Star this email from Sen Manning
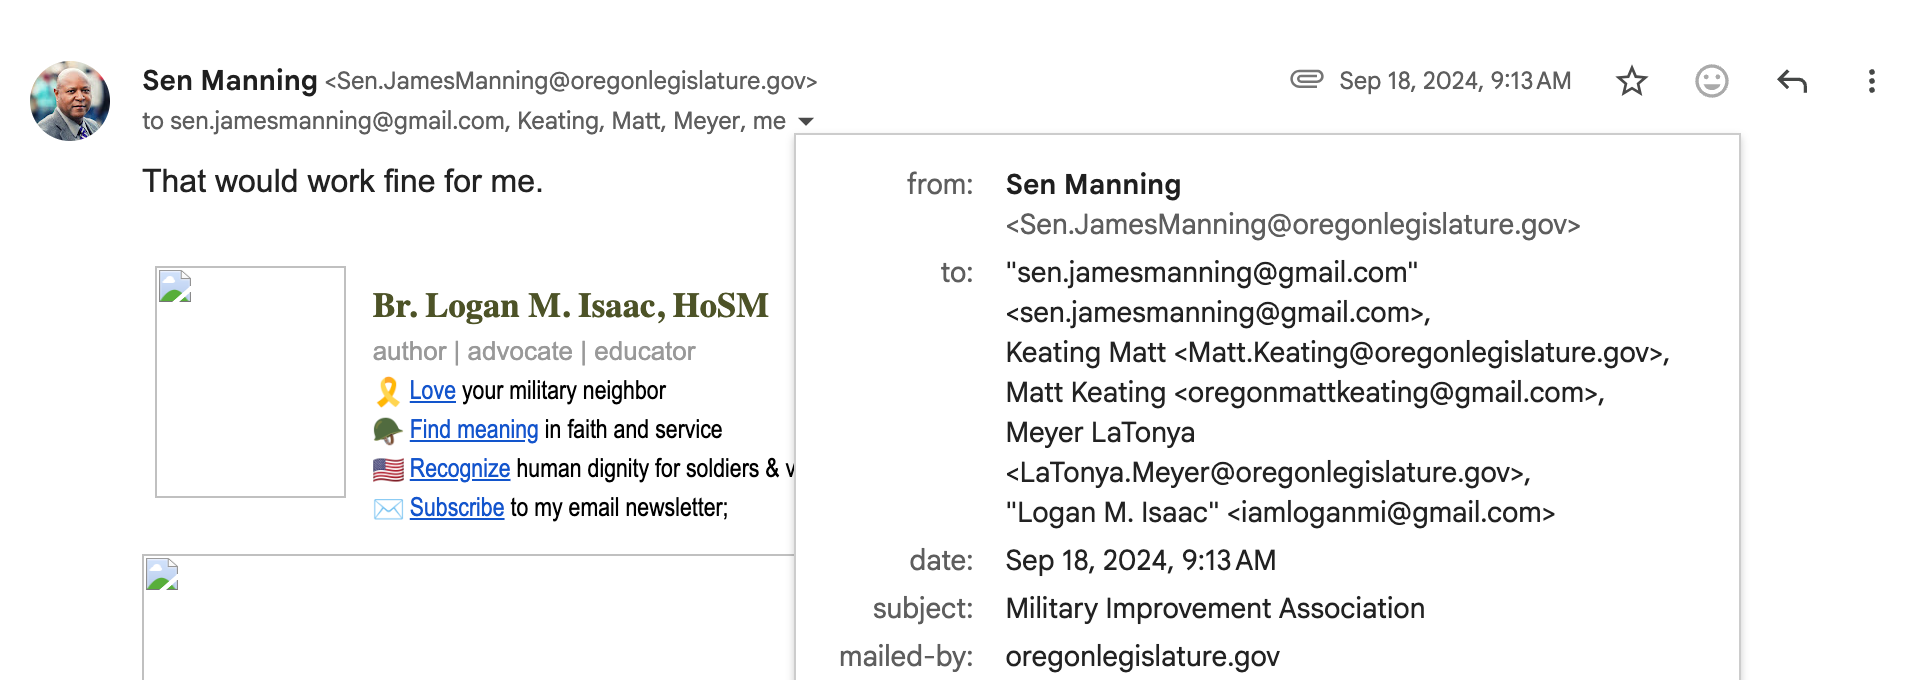The width and height of the screenshot is (1912, 680). [1631, 81]
